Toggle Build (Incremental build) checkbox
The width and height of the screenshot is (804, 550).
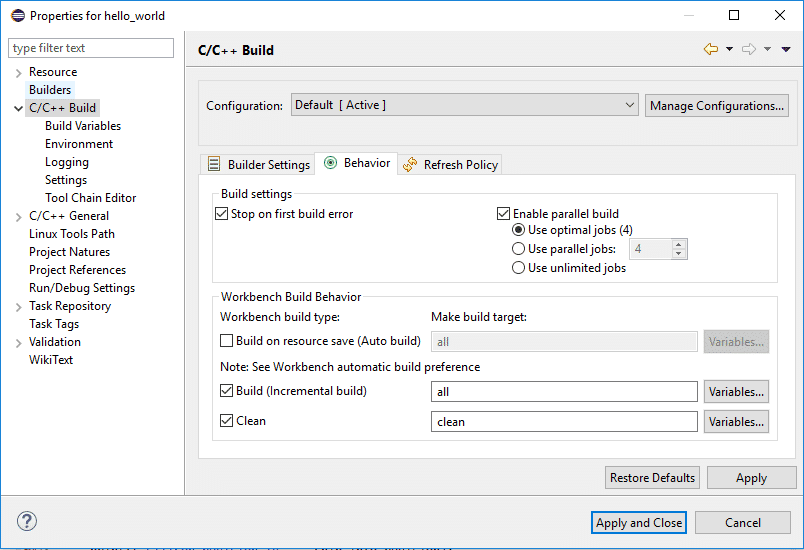226,391
